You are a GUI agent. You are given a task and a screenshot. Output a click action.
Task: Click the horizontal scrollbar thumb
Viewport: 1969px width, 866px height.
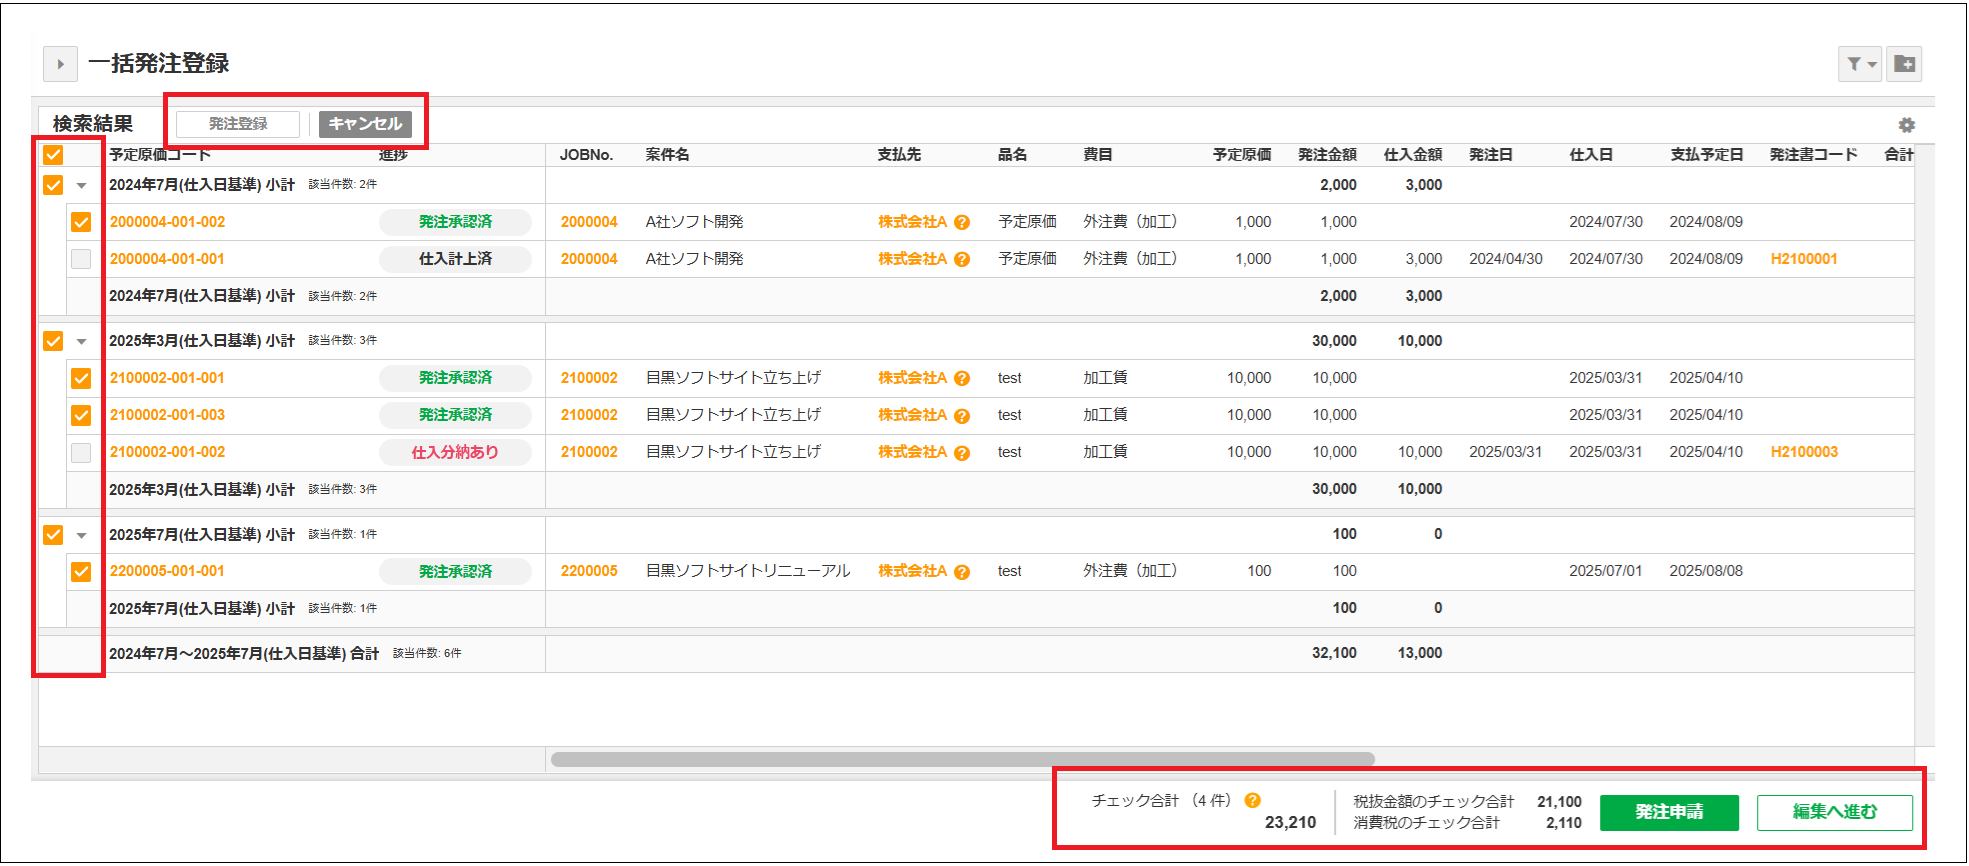point(962,759)
